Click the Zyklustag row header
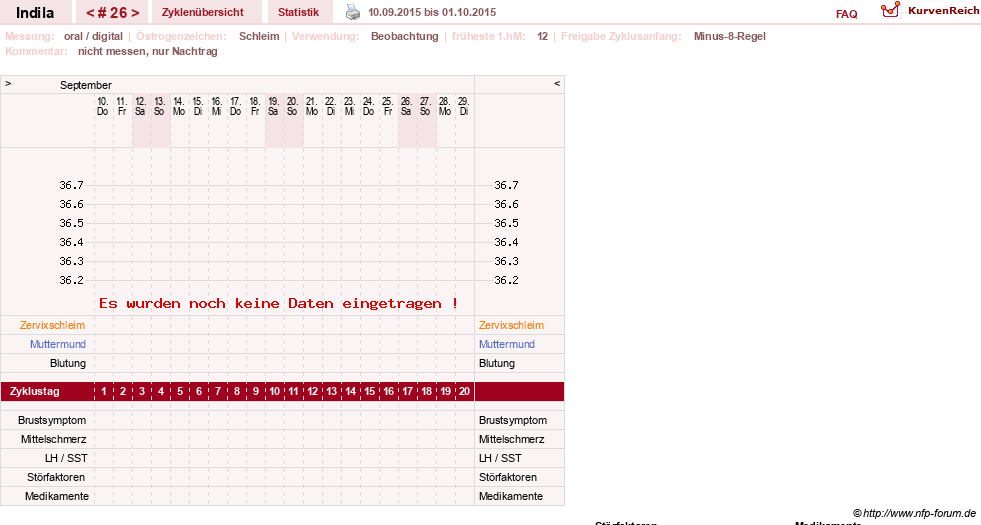Screen dimensions: 981x525 point(35,391)
